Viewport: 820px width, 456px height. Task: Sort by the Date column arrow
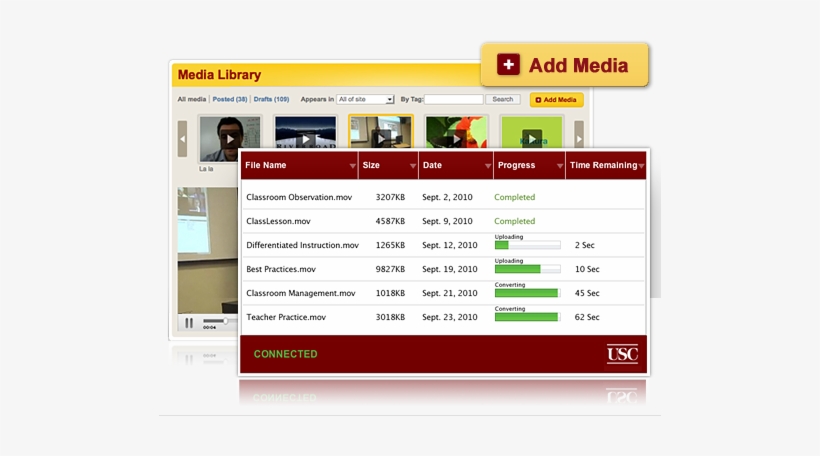487,166
